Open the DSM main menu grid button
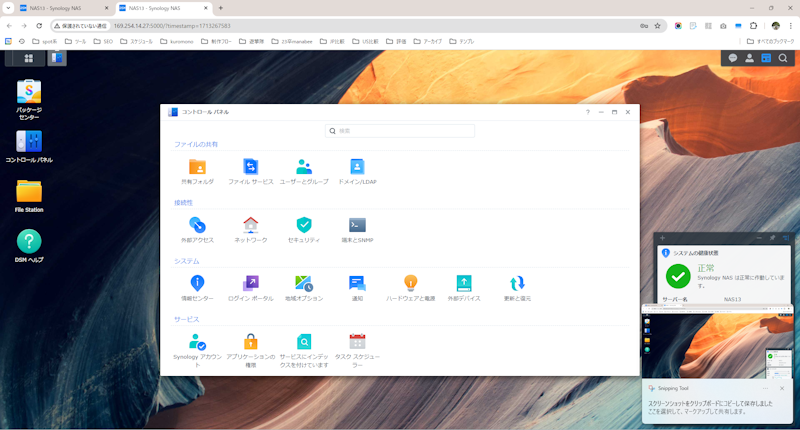800x430 pixels. coord(29,58)
